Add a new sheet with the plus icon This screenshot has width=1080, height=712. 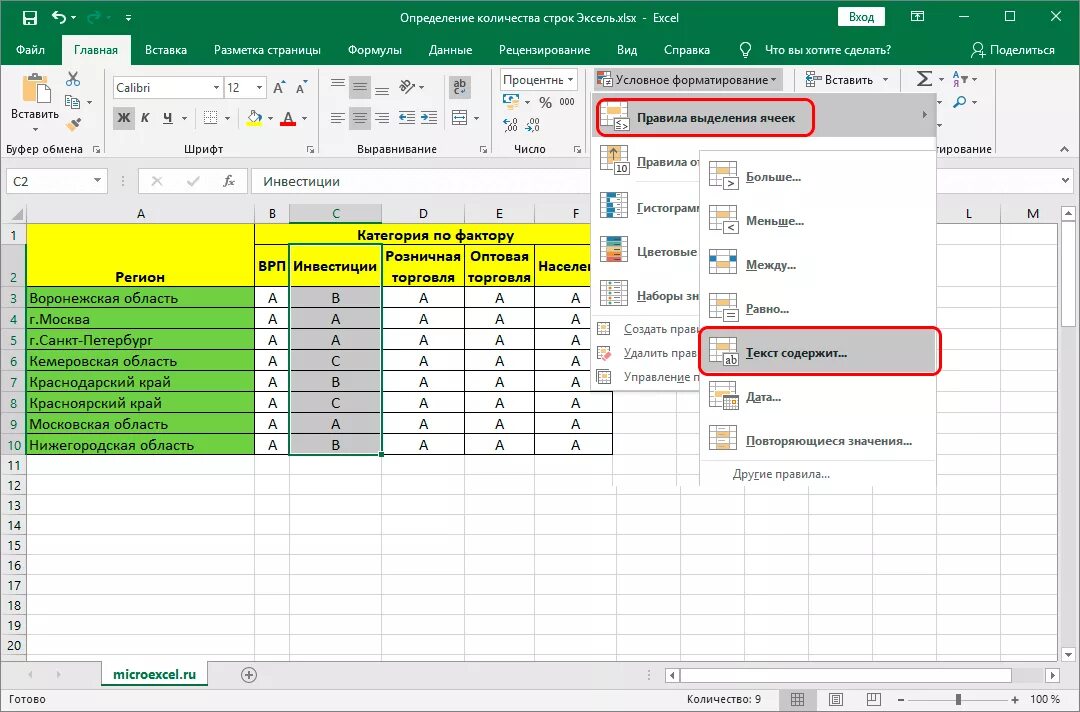[249, 675]
